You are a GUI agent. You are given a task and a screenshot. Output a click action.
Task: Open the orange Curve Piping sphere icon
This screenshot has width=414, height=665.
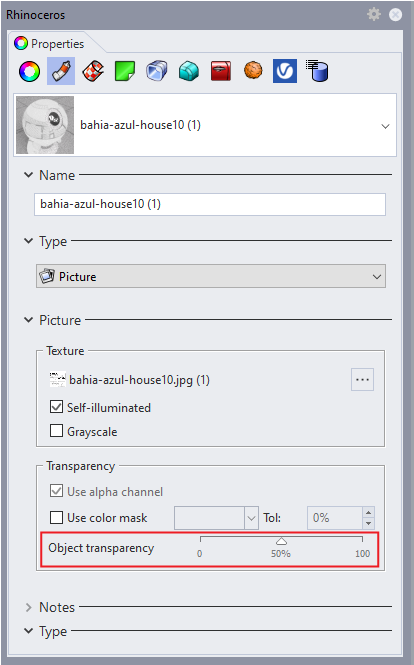click(253, 70)
